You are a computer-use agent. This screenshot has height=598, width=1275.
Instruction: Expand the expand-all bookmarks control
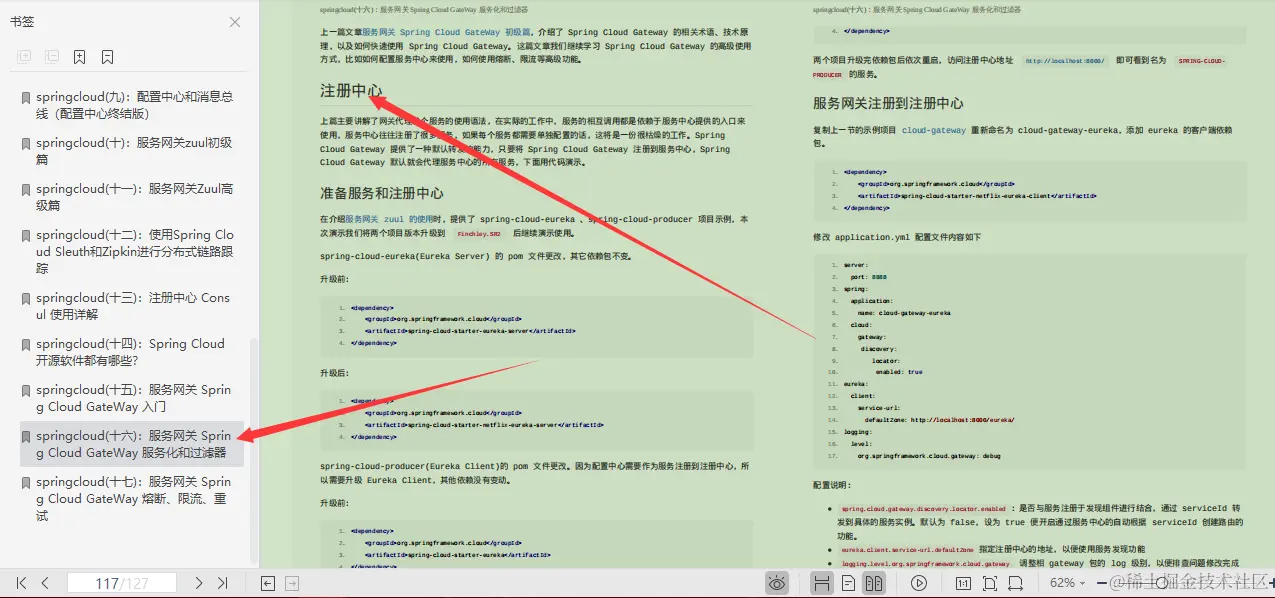tap(24, 57)
